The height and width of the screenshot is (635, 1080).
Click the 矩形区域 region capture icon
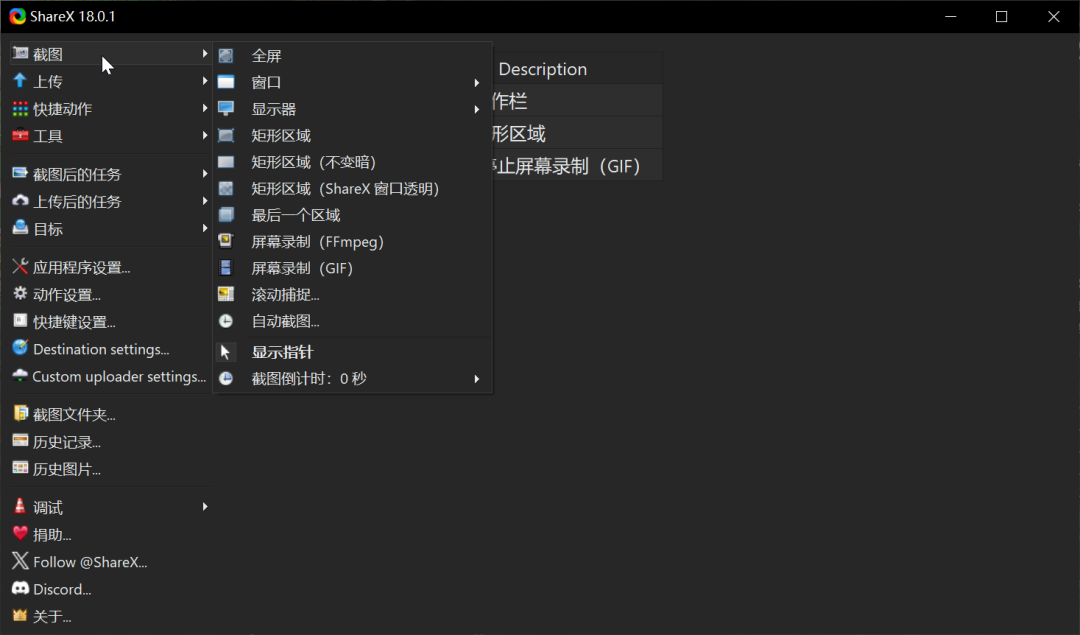pyautogui.click(x=226, y=135)
